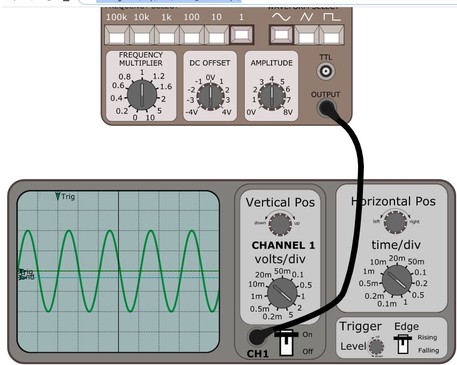Click the Frequency Multiplier knob
The height and width of the screenshot is (365, 457).
tap(142, 95)
